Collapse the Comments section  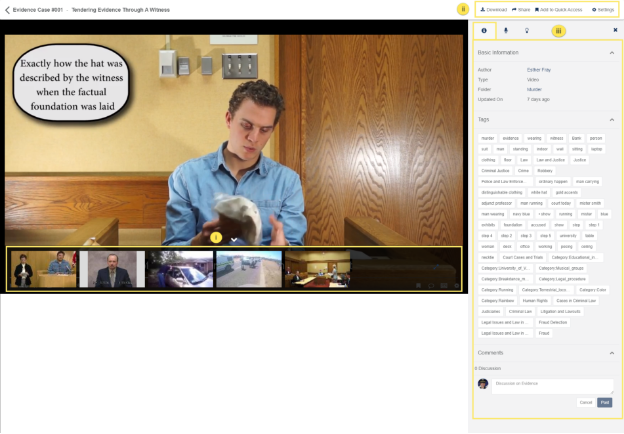tap(612, 353)
